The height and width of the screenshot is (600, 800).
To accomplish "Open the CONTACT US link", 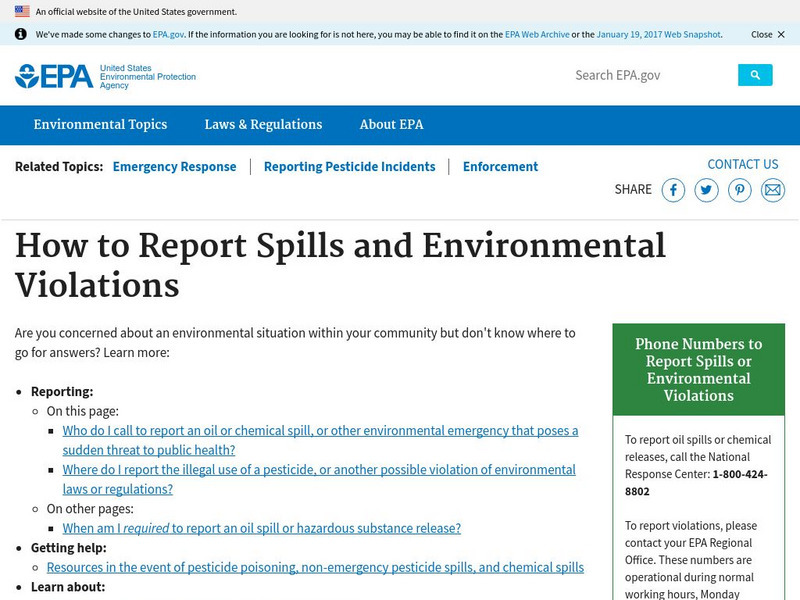I will [x=742, y=164].
